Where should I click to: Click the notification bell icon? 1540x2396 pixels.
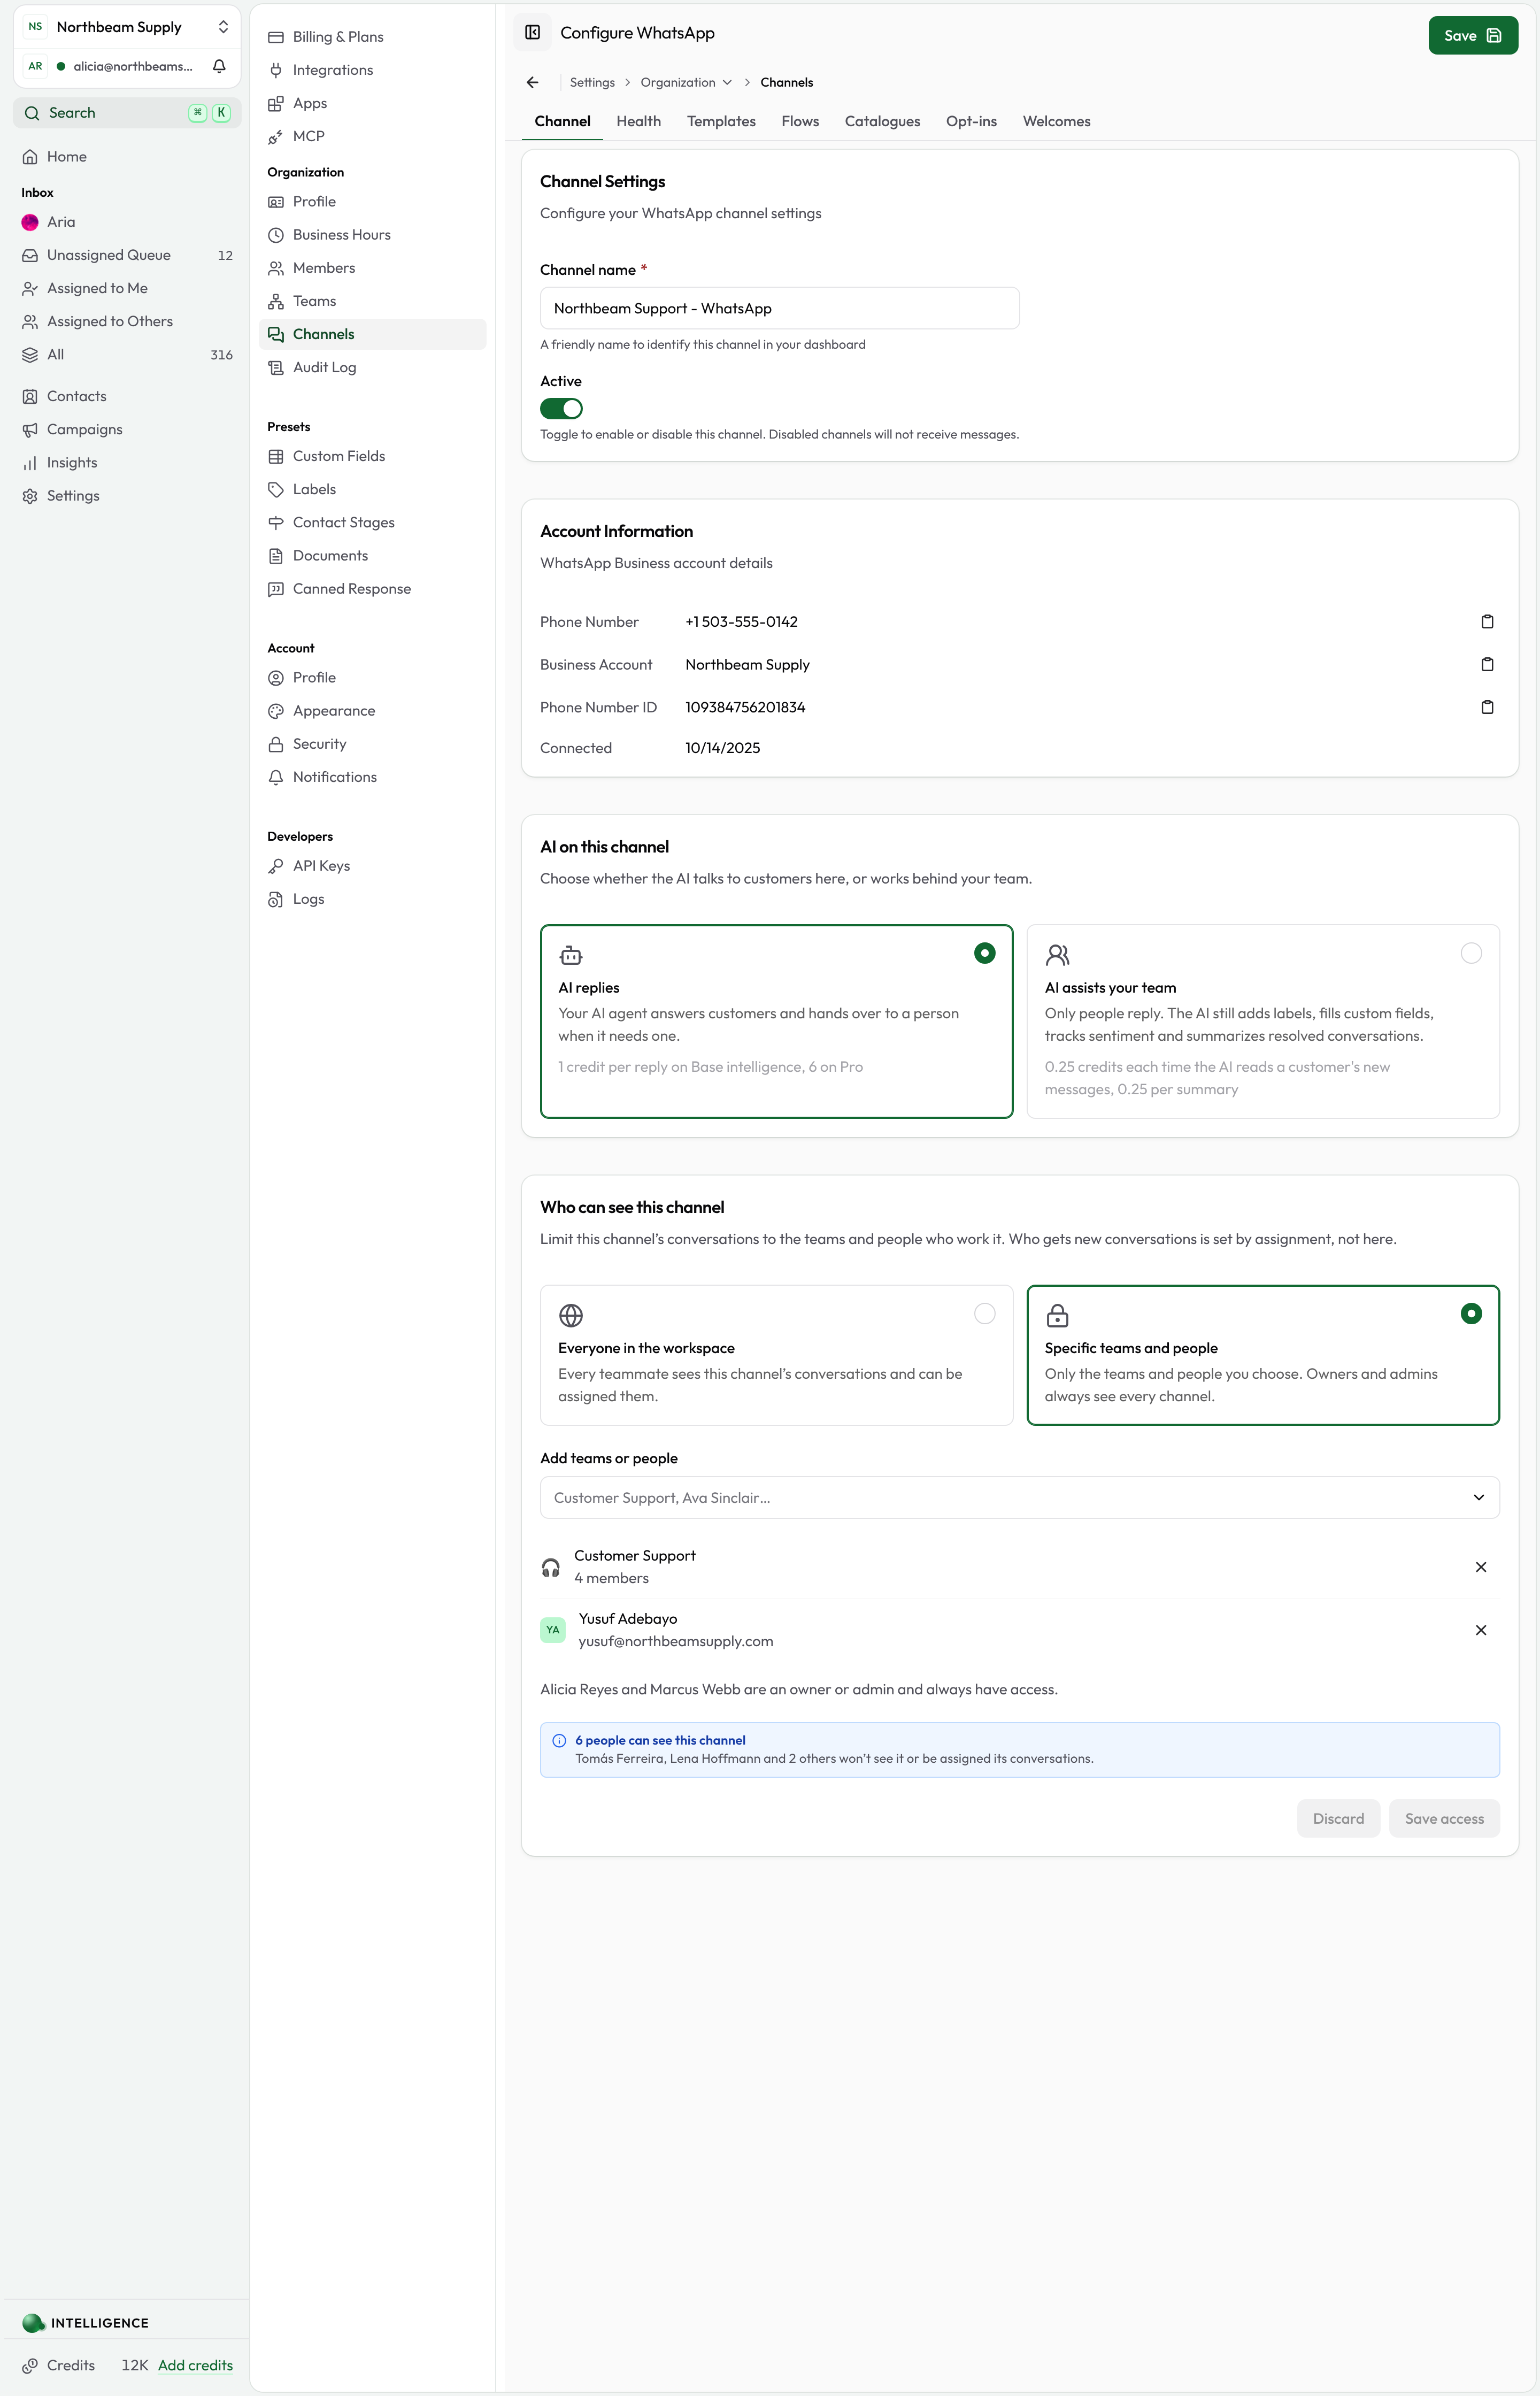coord(219,66)
